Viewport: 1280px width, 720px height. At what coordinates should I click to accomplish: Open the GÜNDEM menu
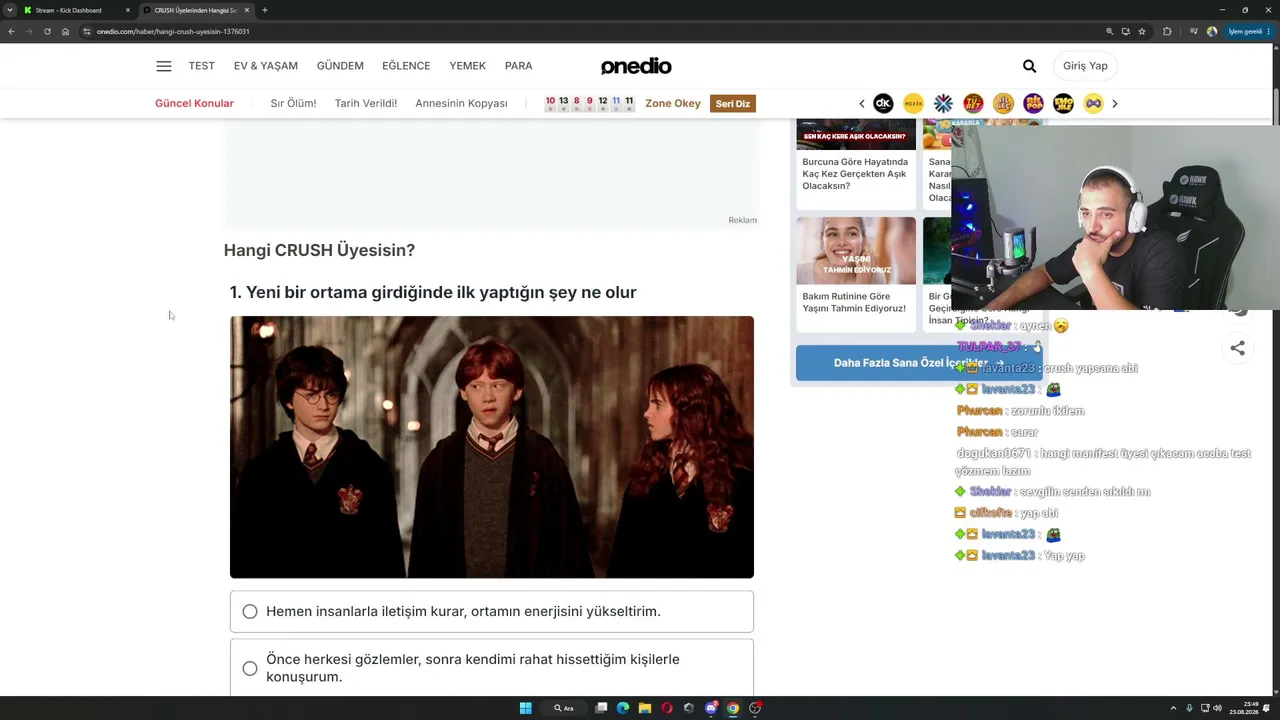(340, 66)
